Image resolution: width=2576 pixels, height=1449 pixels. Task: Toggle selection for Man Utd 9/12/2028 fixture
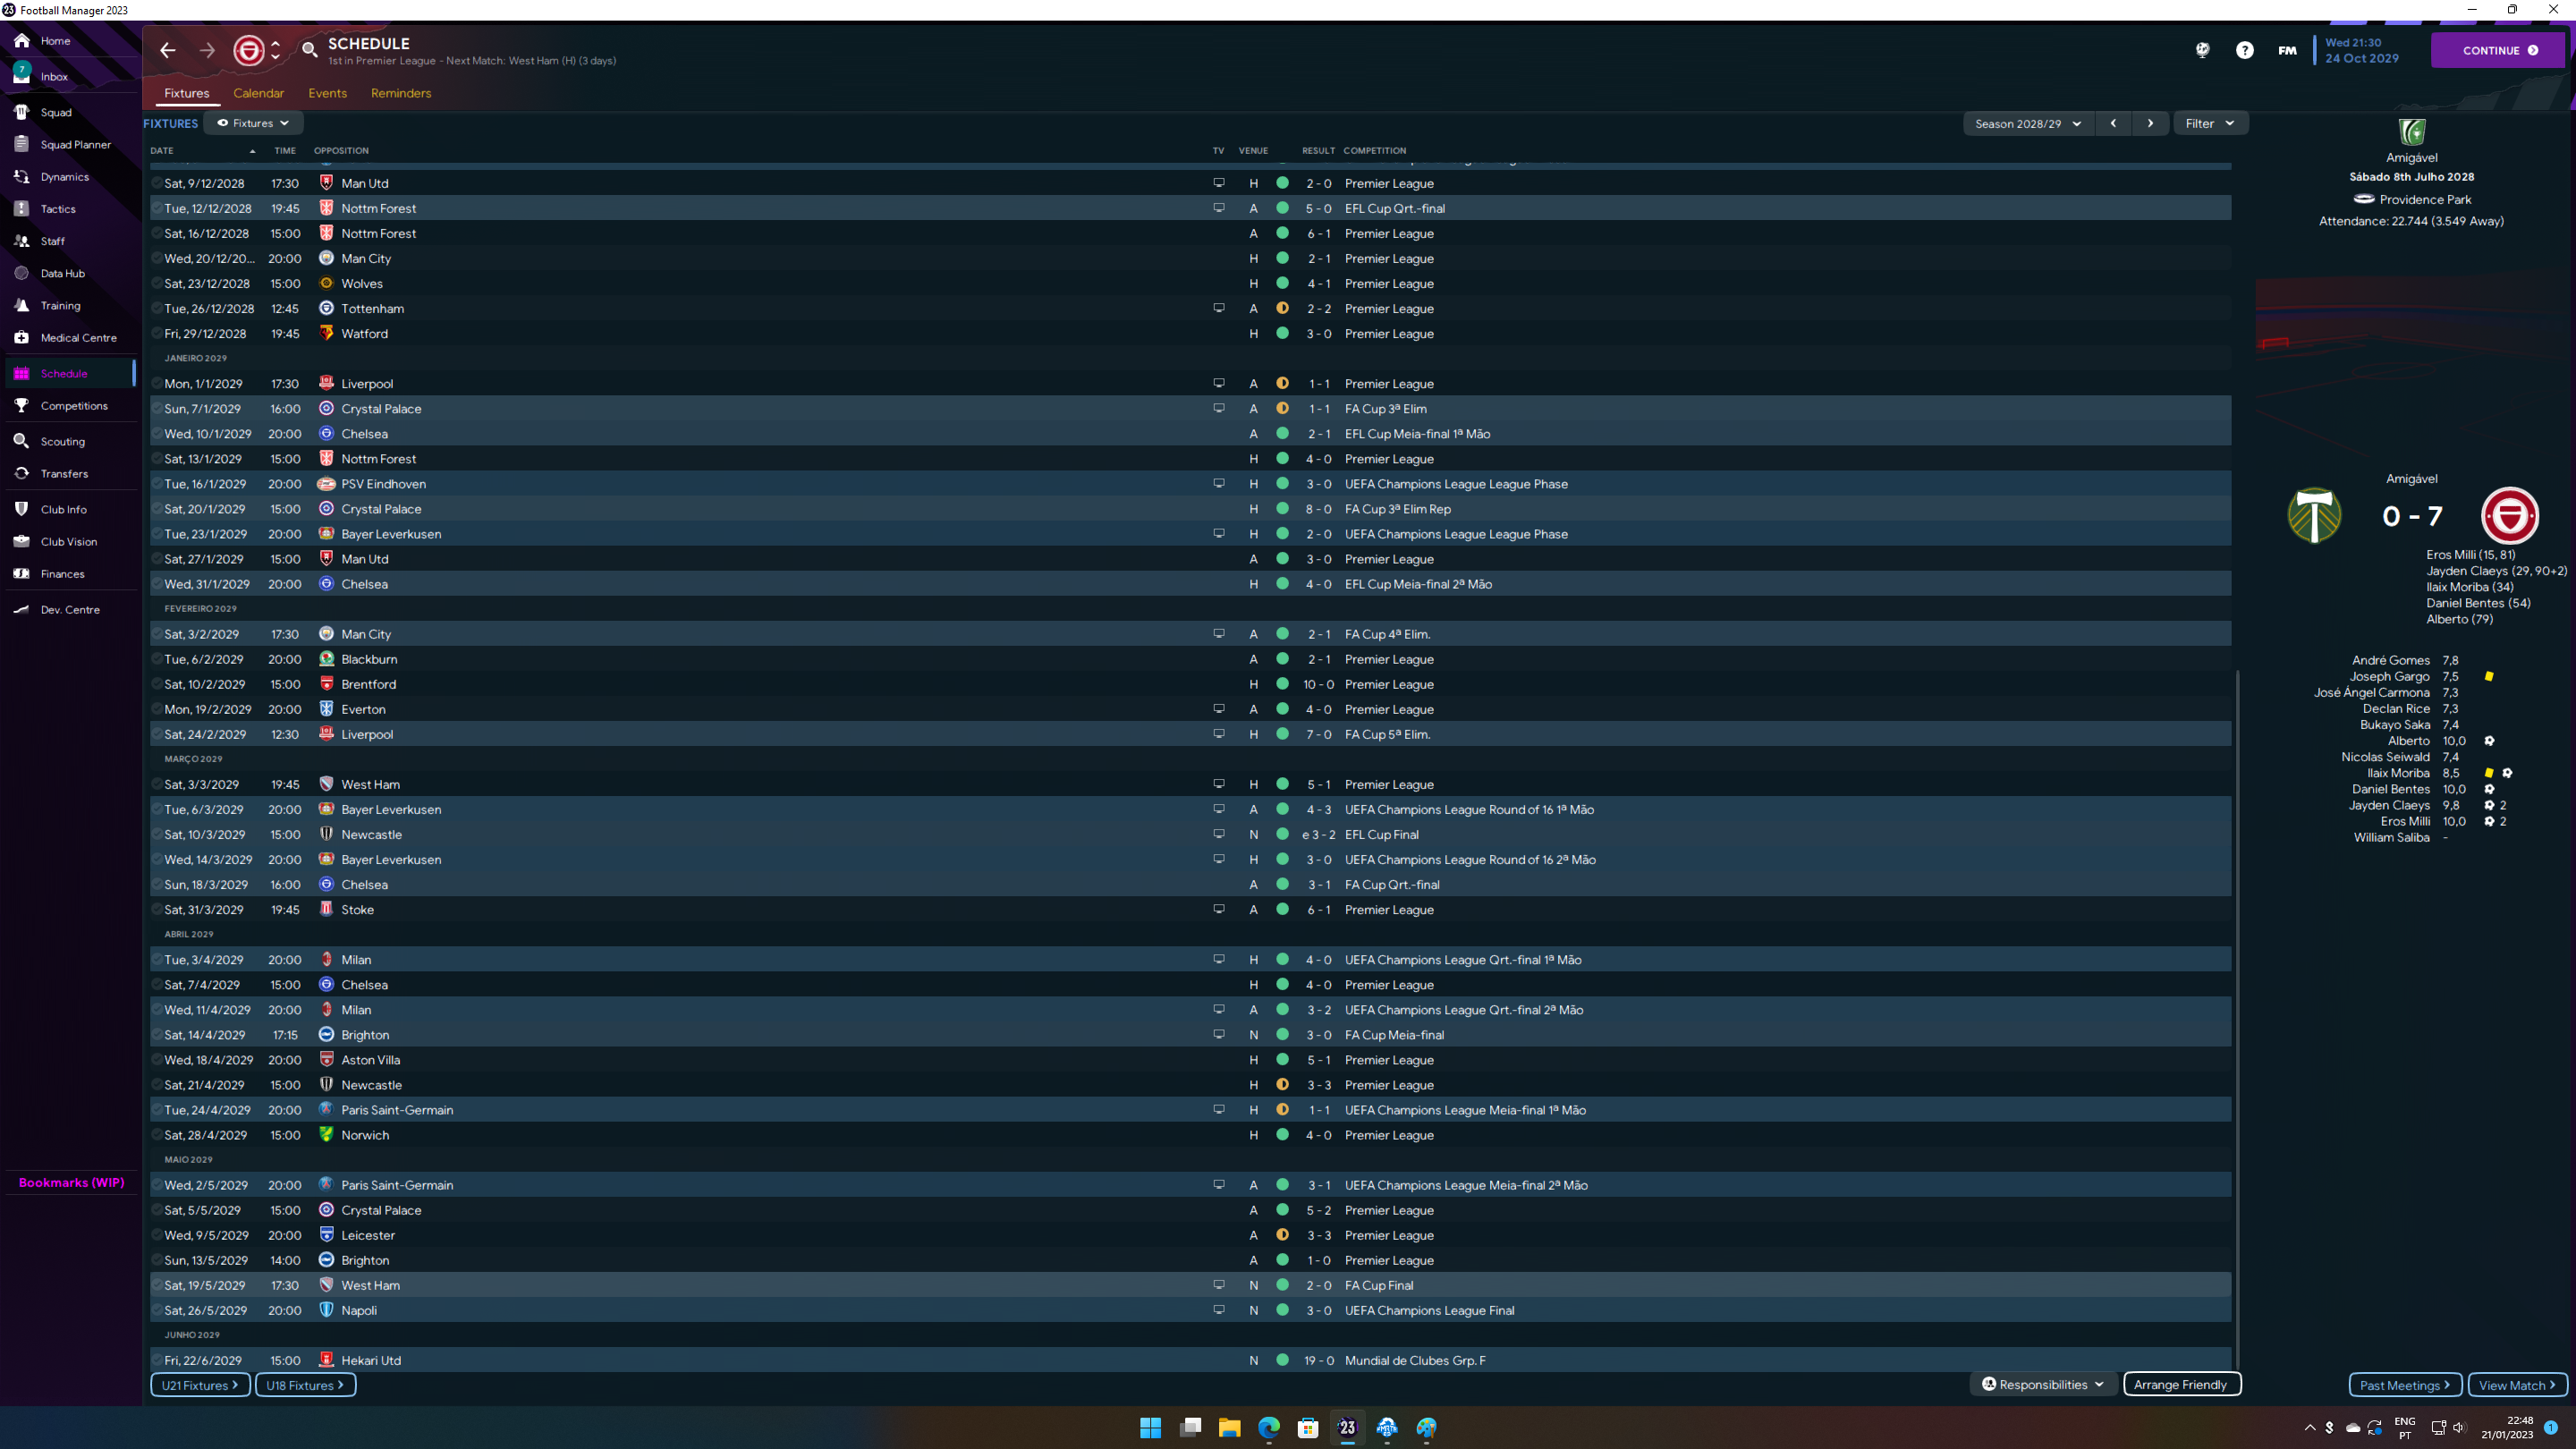pos(157,183)
